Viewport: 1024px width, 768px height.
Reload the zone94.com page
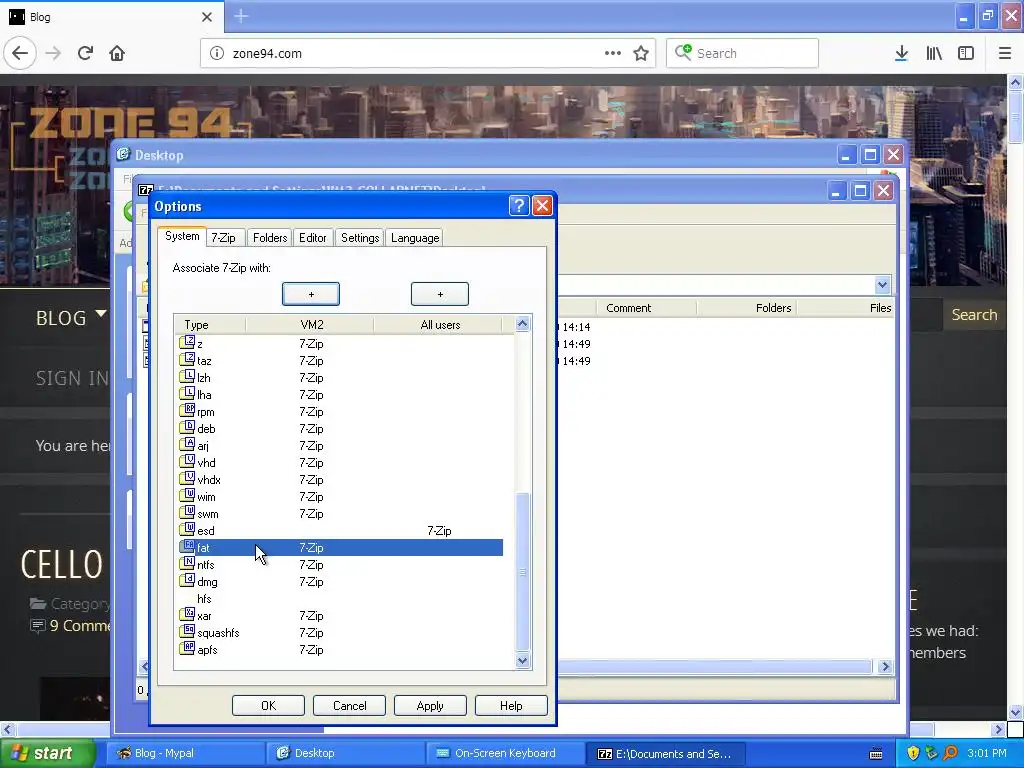coord(85,54)
